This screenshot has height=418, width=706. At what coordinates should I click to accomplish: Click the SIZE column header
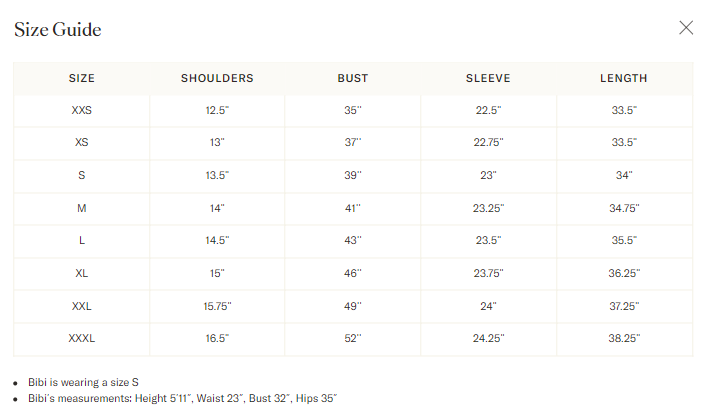[x=81, y=78]
